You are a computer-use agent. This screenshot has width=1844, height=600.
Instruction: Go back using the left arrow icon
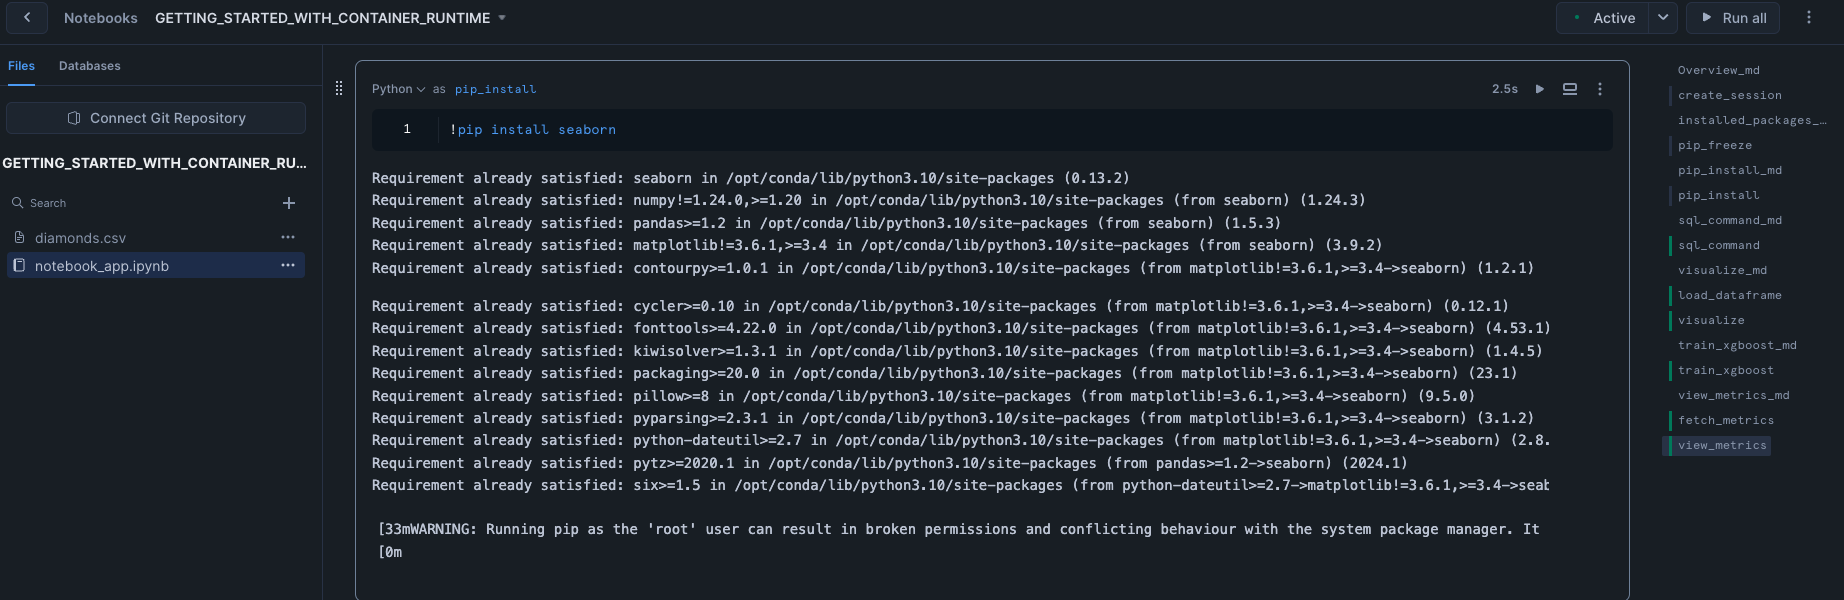(27, 17)
